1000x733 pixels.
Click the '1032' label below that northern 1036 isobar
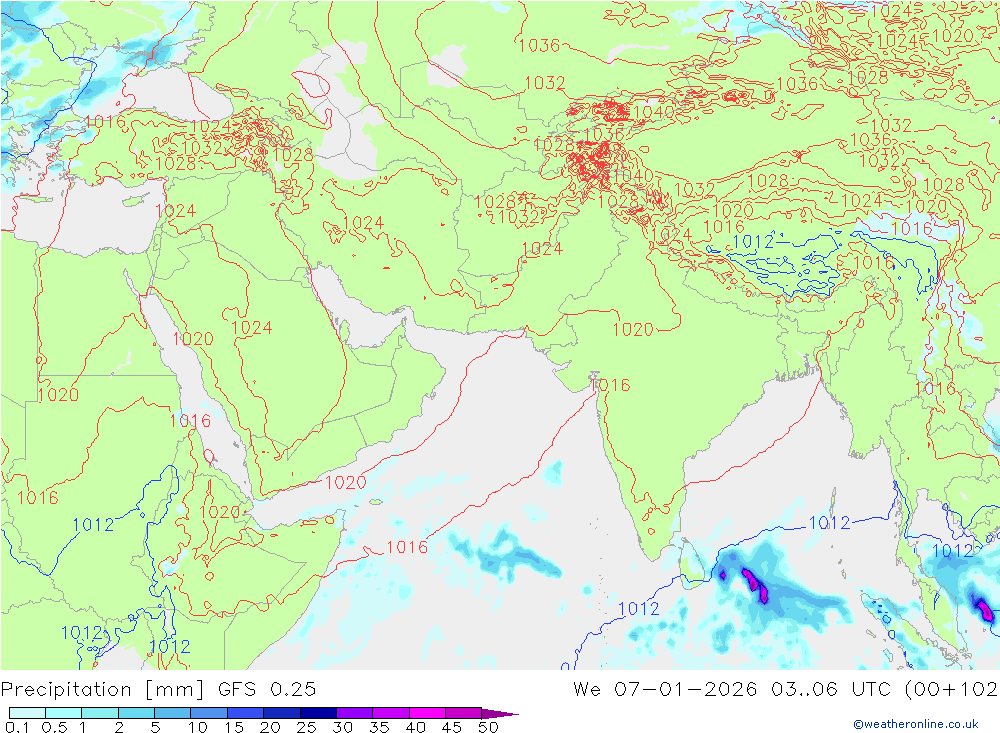(545, 83)
